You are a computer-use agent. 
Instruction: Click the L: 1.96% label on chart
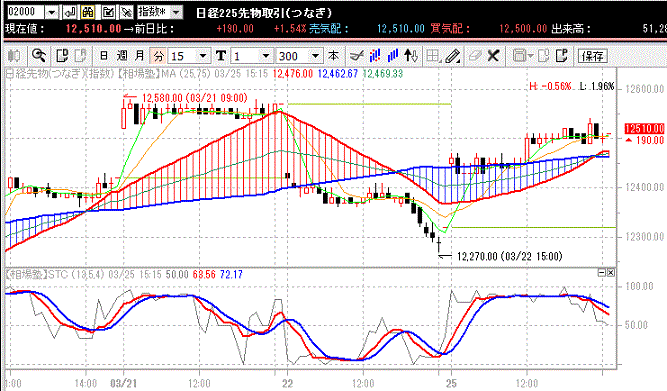(x=597, y=86)
